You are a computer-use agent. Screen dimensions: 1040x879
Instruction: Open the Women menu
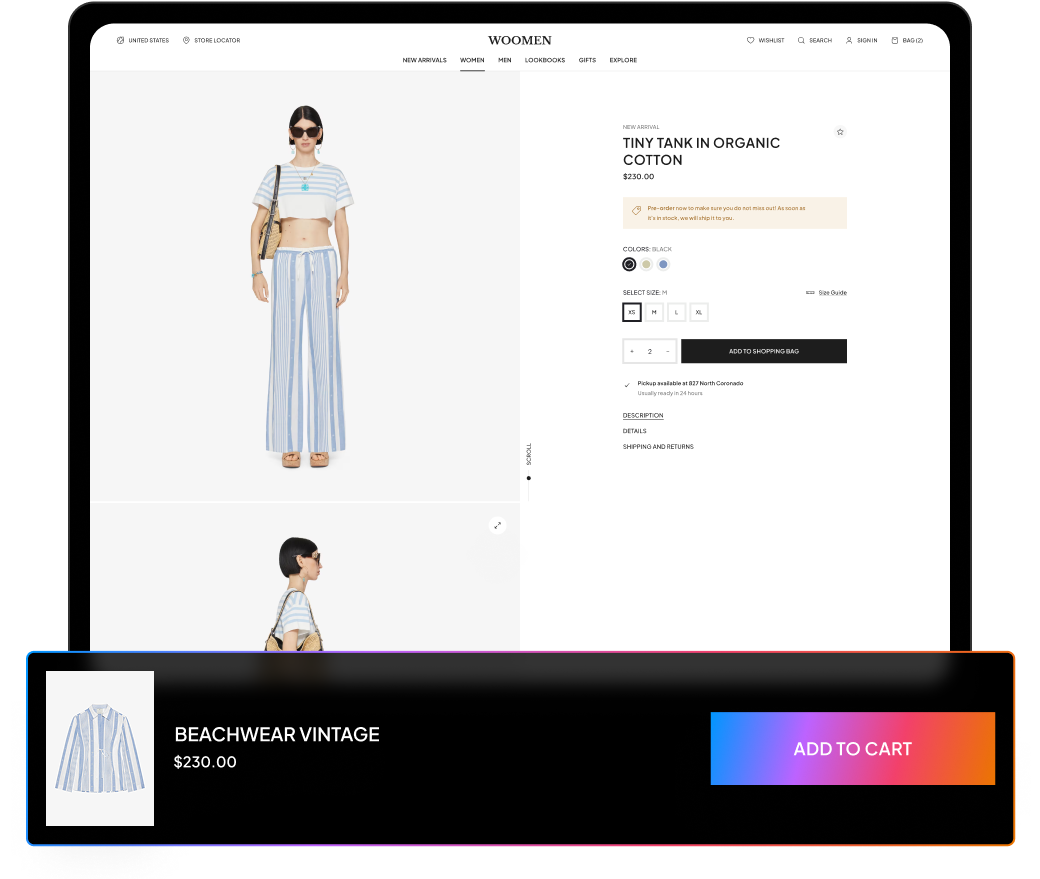(472, 60)
